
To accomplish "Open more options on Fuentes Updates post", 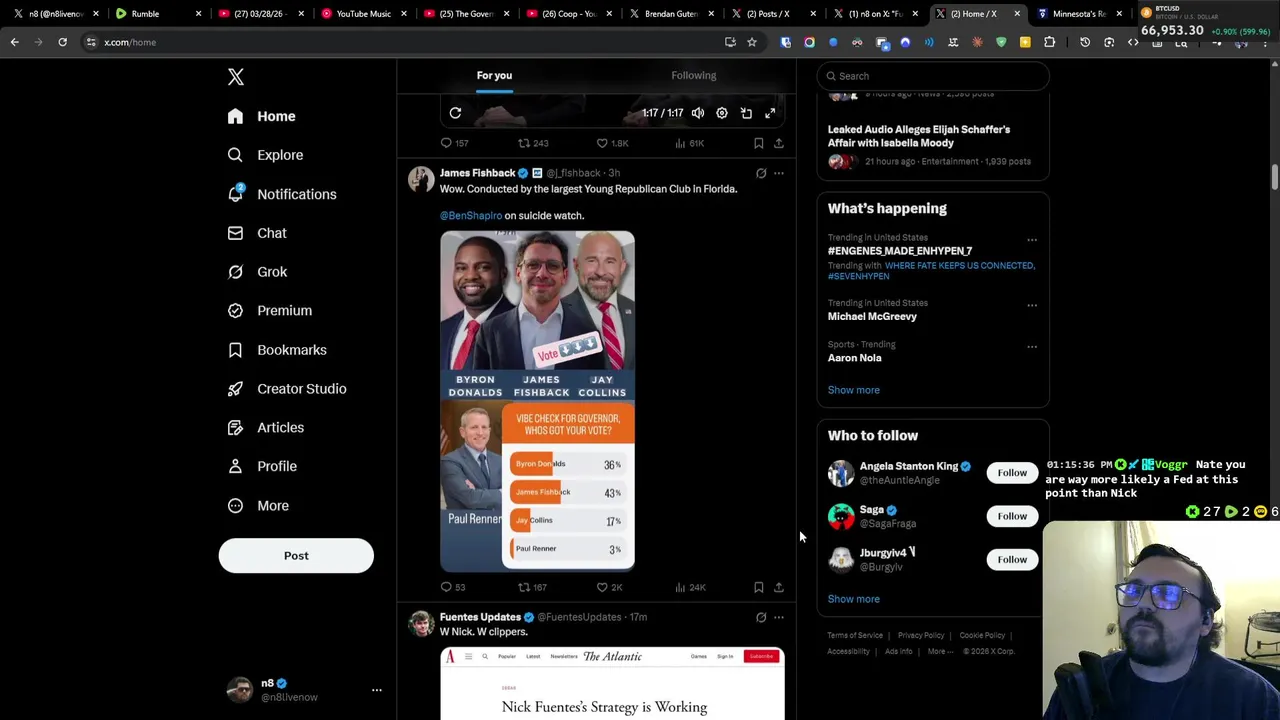I will coord(778,617).
